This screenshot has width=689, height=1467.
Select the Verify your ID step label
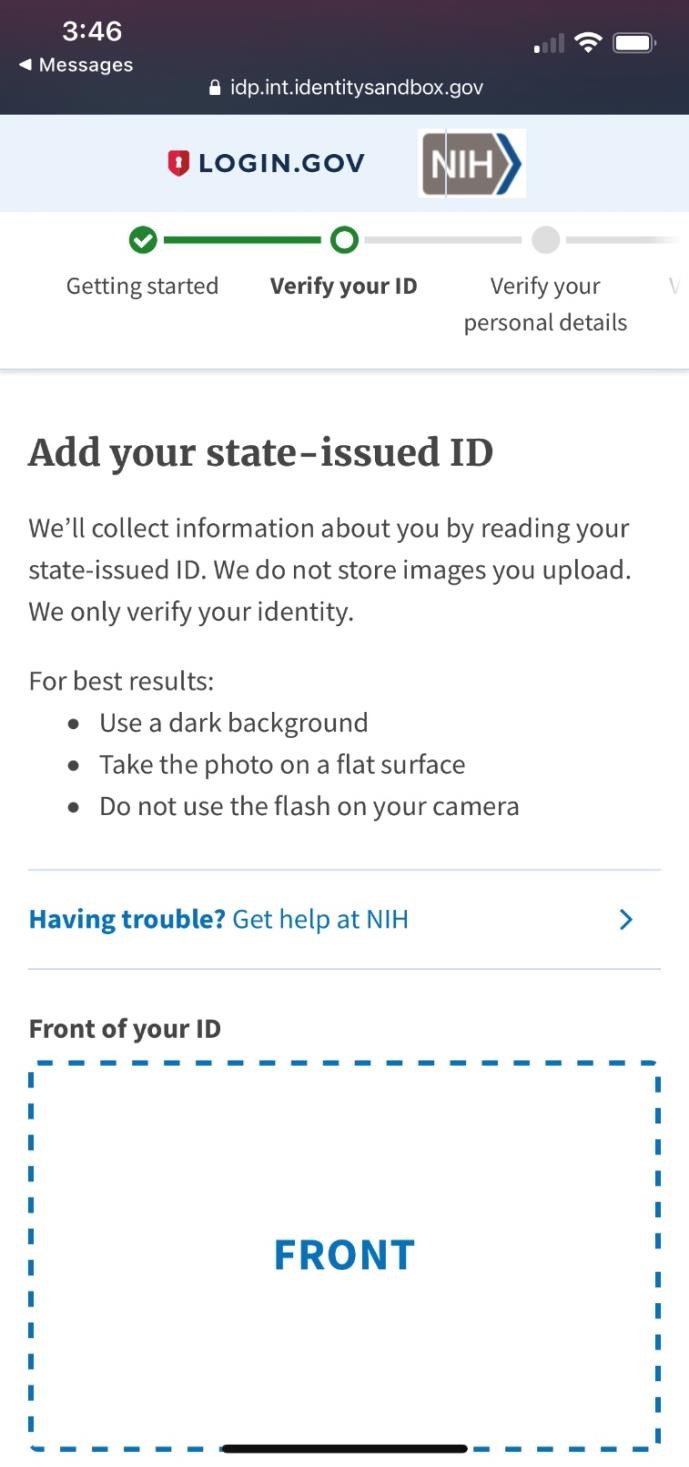point(344,285)
